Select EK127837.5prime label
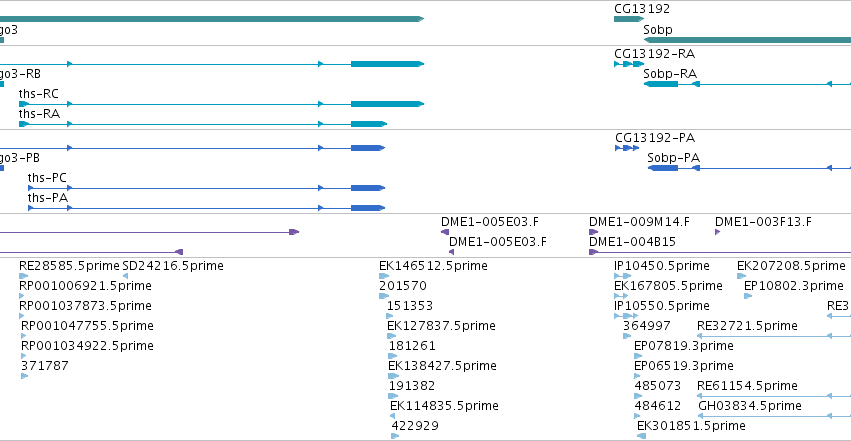851x441 pixels. point(441,326)
